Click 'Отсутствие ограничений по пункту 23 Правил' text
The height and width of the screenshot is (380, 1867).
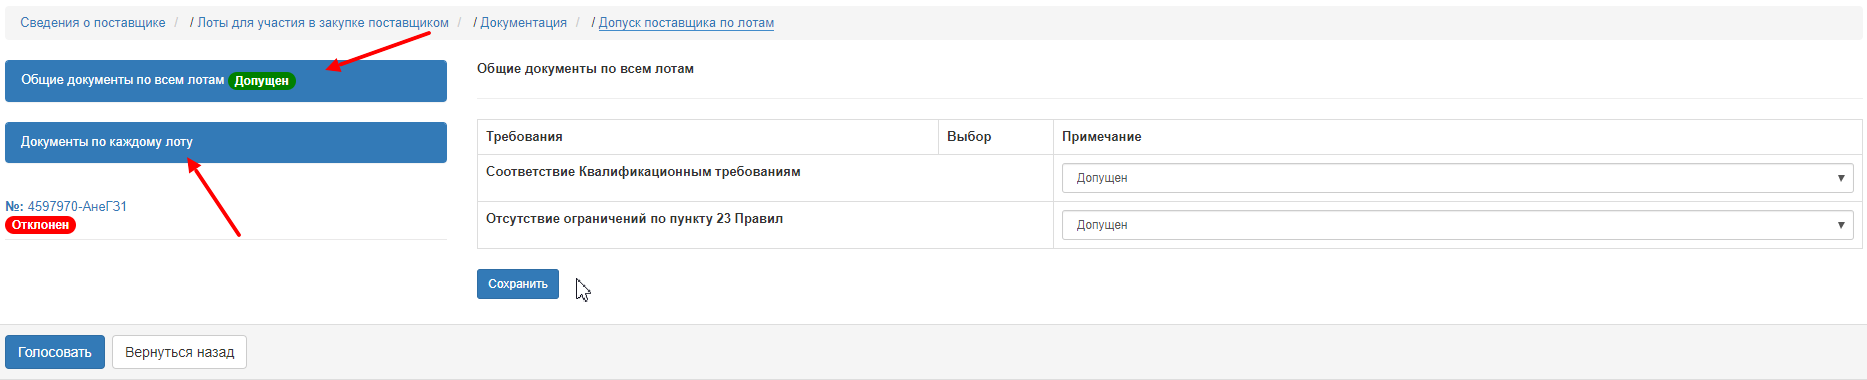coord(634,219)
